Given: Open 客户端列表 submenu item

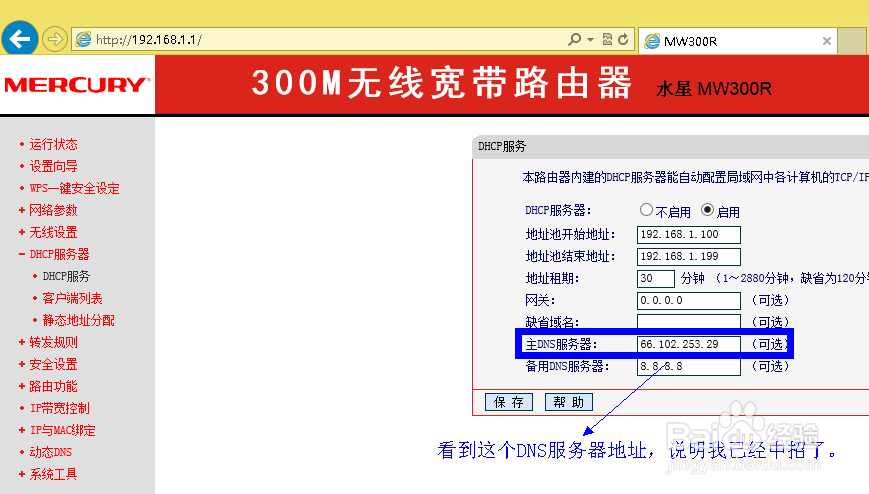Looking at the screenshot, I should click(72, 298).
